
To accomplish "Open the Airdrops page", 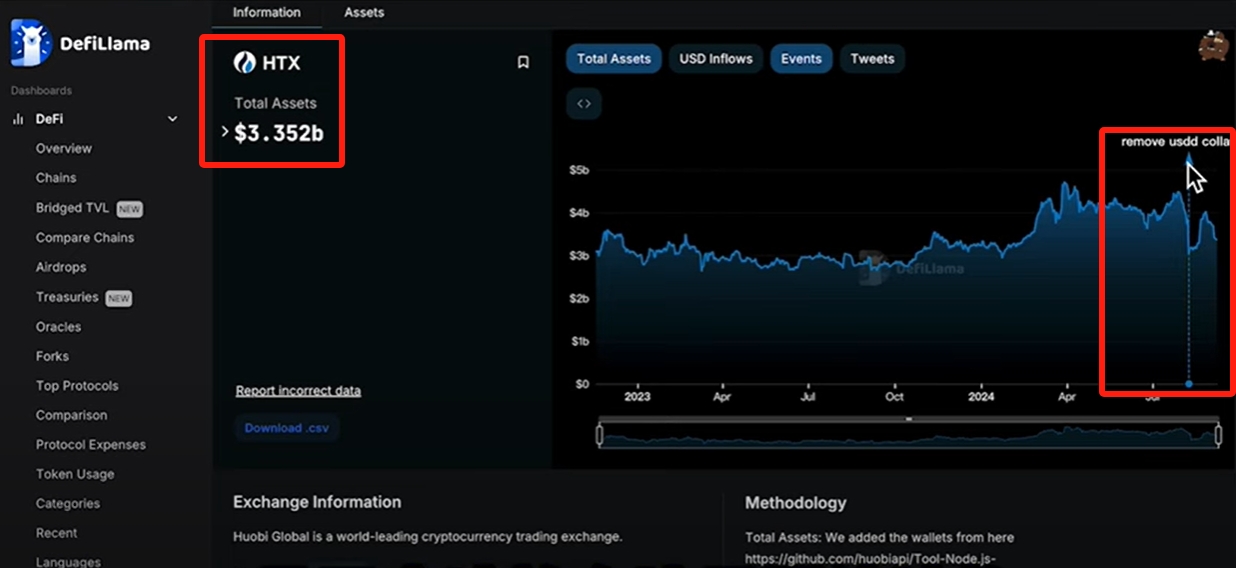I will (61, 267).
